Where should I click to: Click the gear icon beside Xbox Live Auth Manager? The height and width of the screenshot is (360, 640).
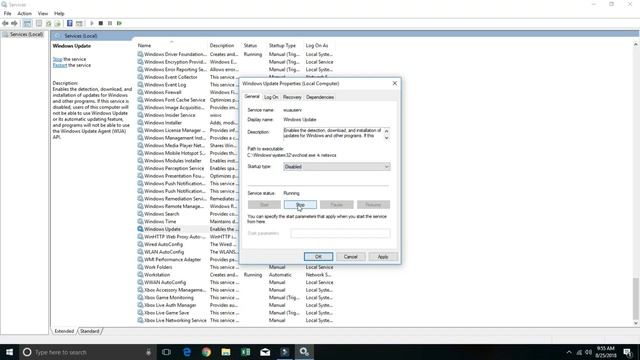click(x=140, y=305)
